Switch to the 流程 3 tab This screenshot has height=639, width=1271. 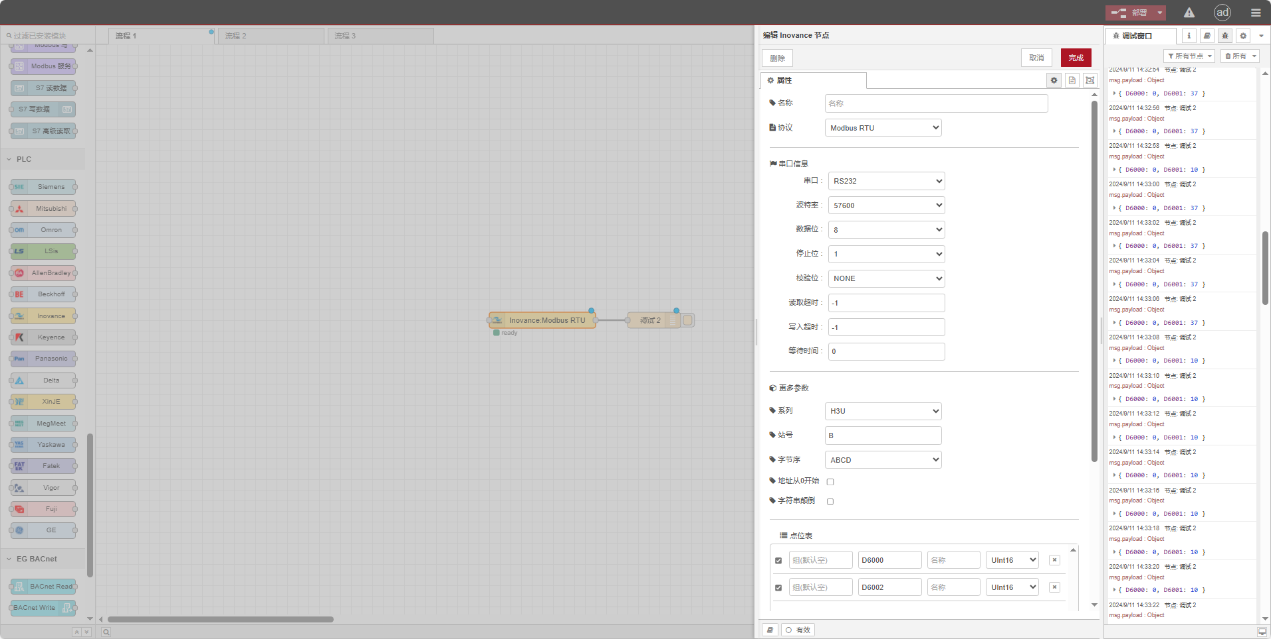click(378, 36)
